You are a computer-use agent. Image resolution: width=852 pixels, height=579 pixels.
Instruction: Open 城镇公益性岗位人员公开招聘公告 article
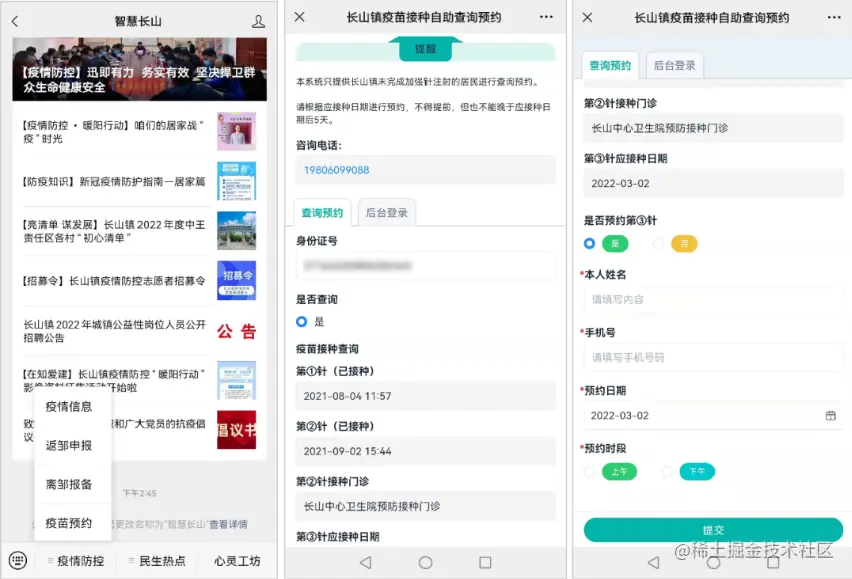115,331
